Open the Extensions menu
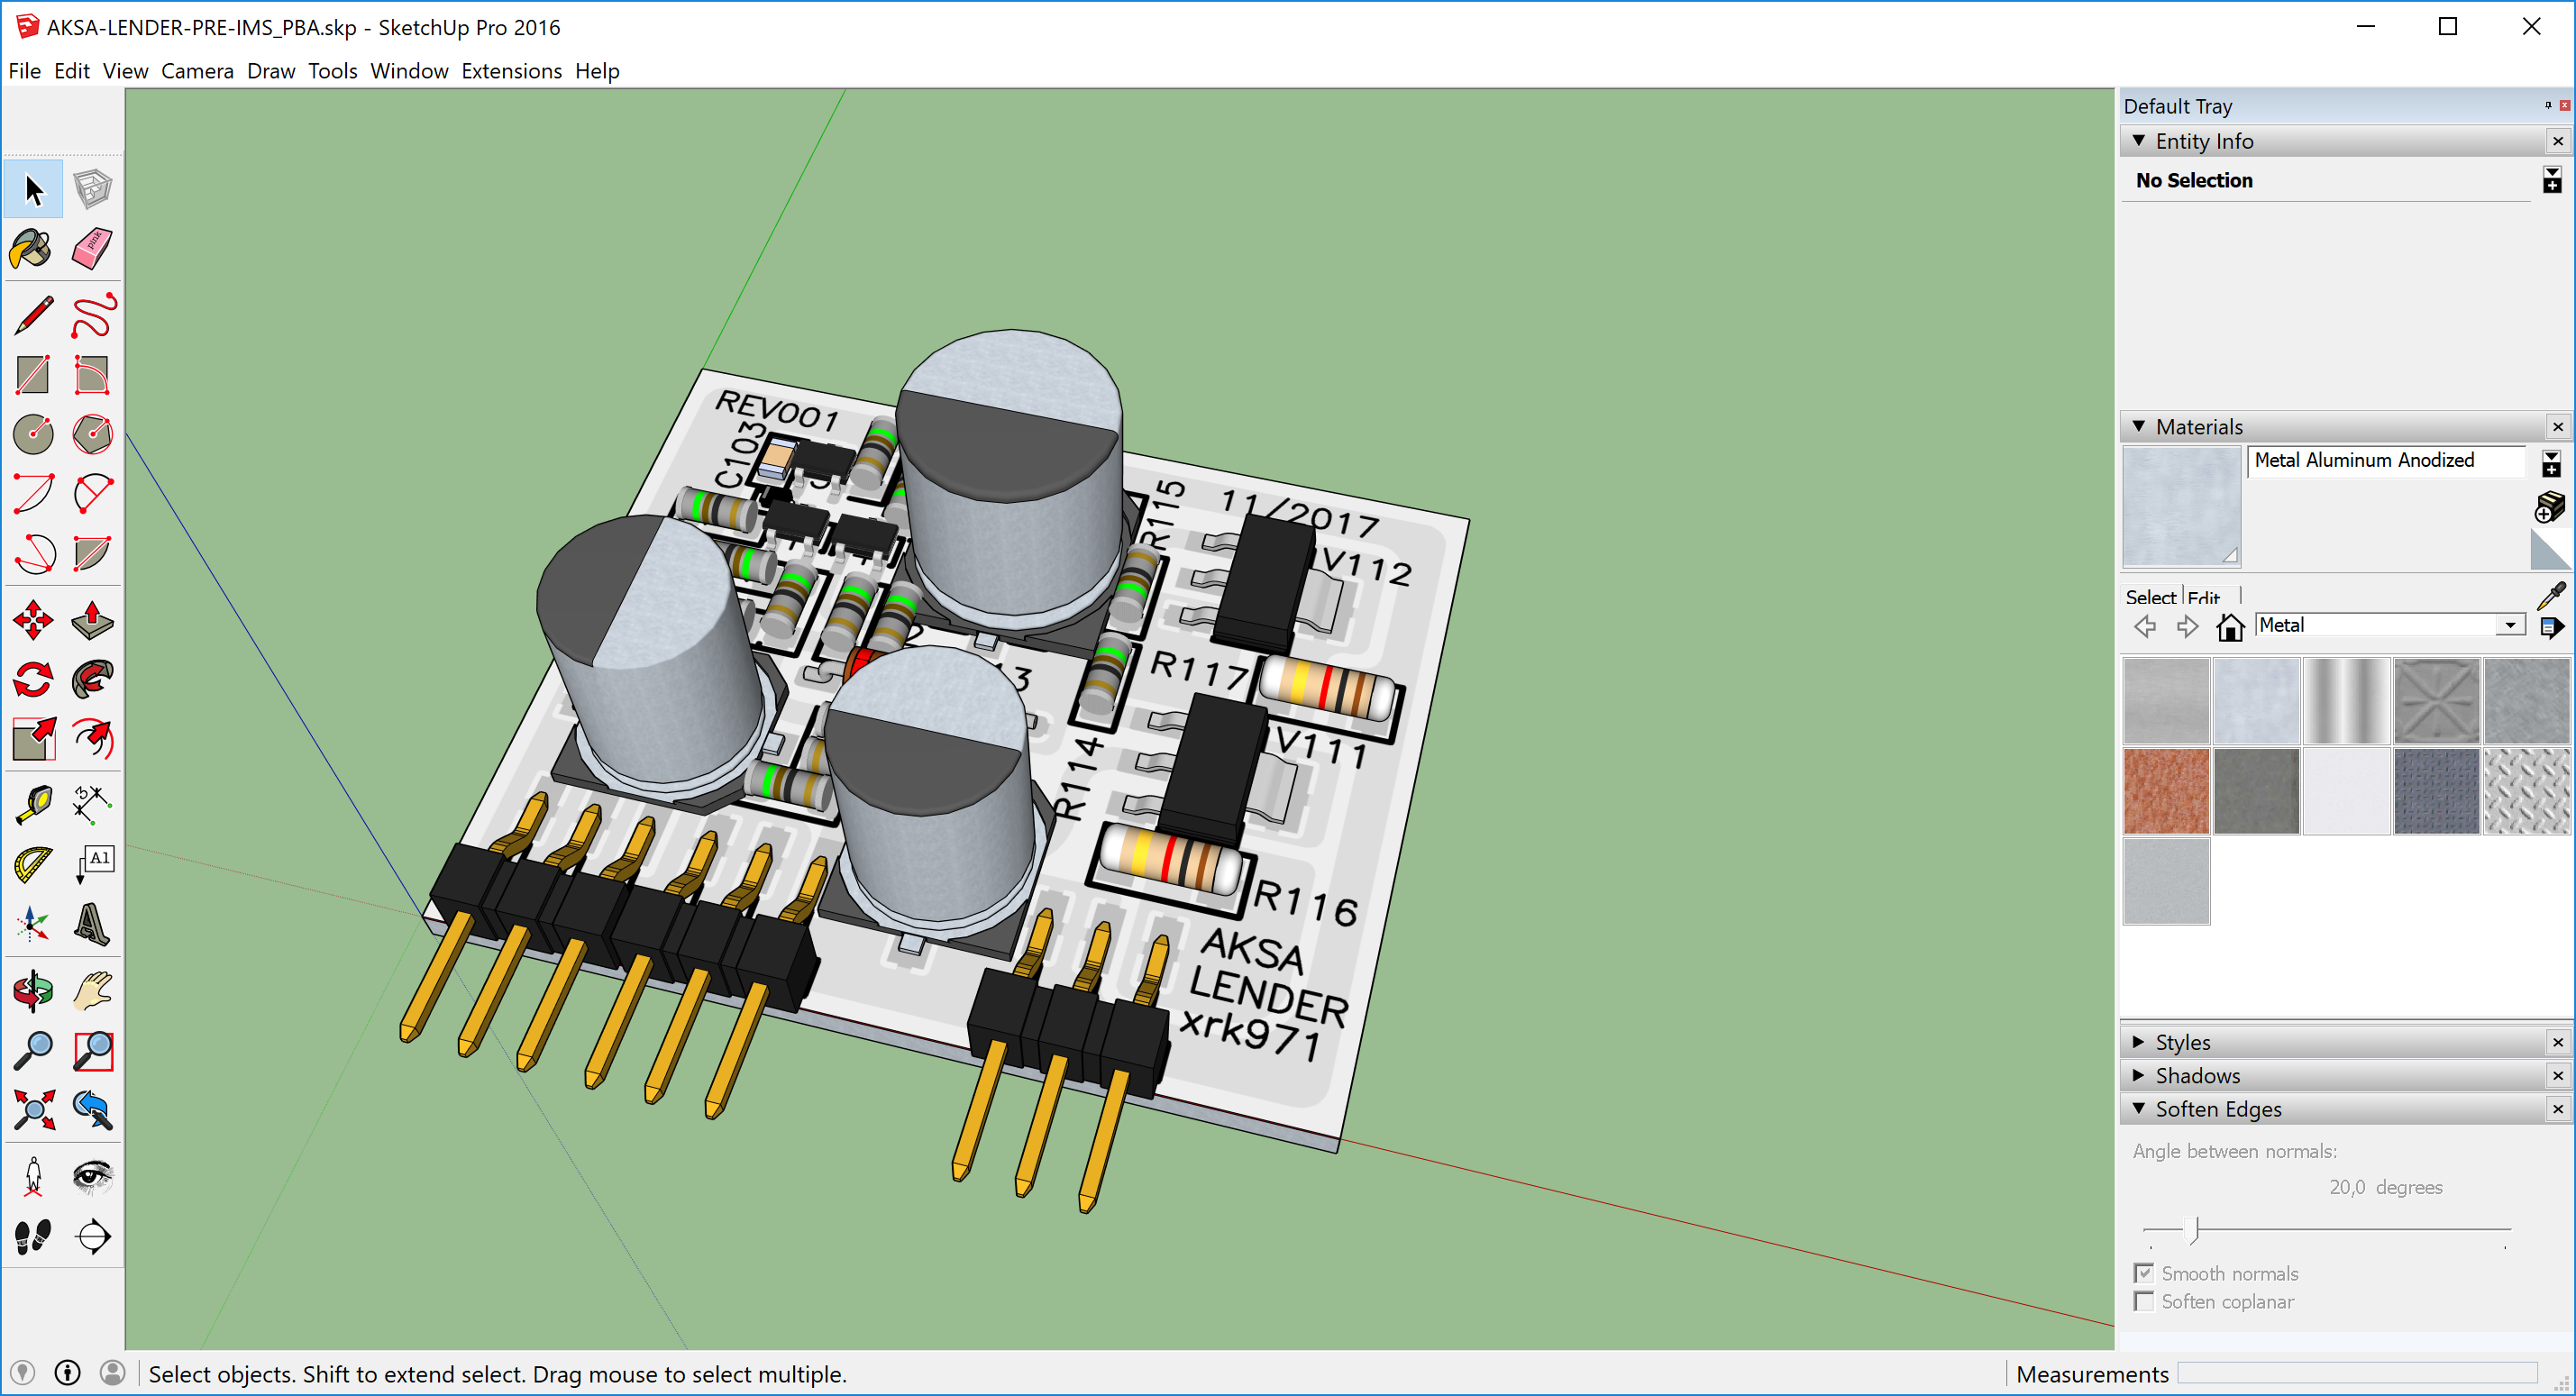2576x1396 pixels. [x=511, y=71]
